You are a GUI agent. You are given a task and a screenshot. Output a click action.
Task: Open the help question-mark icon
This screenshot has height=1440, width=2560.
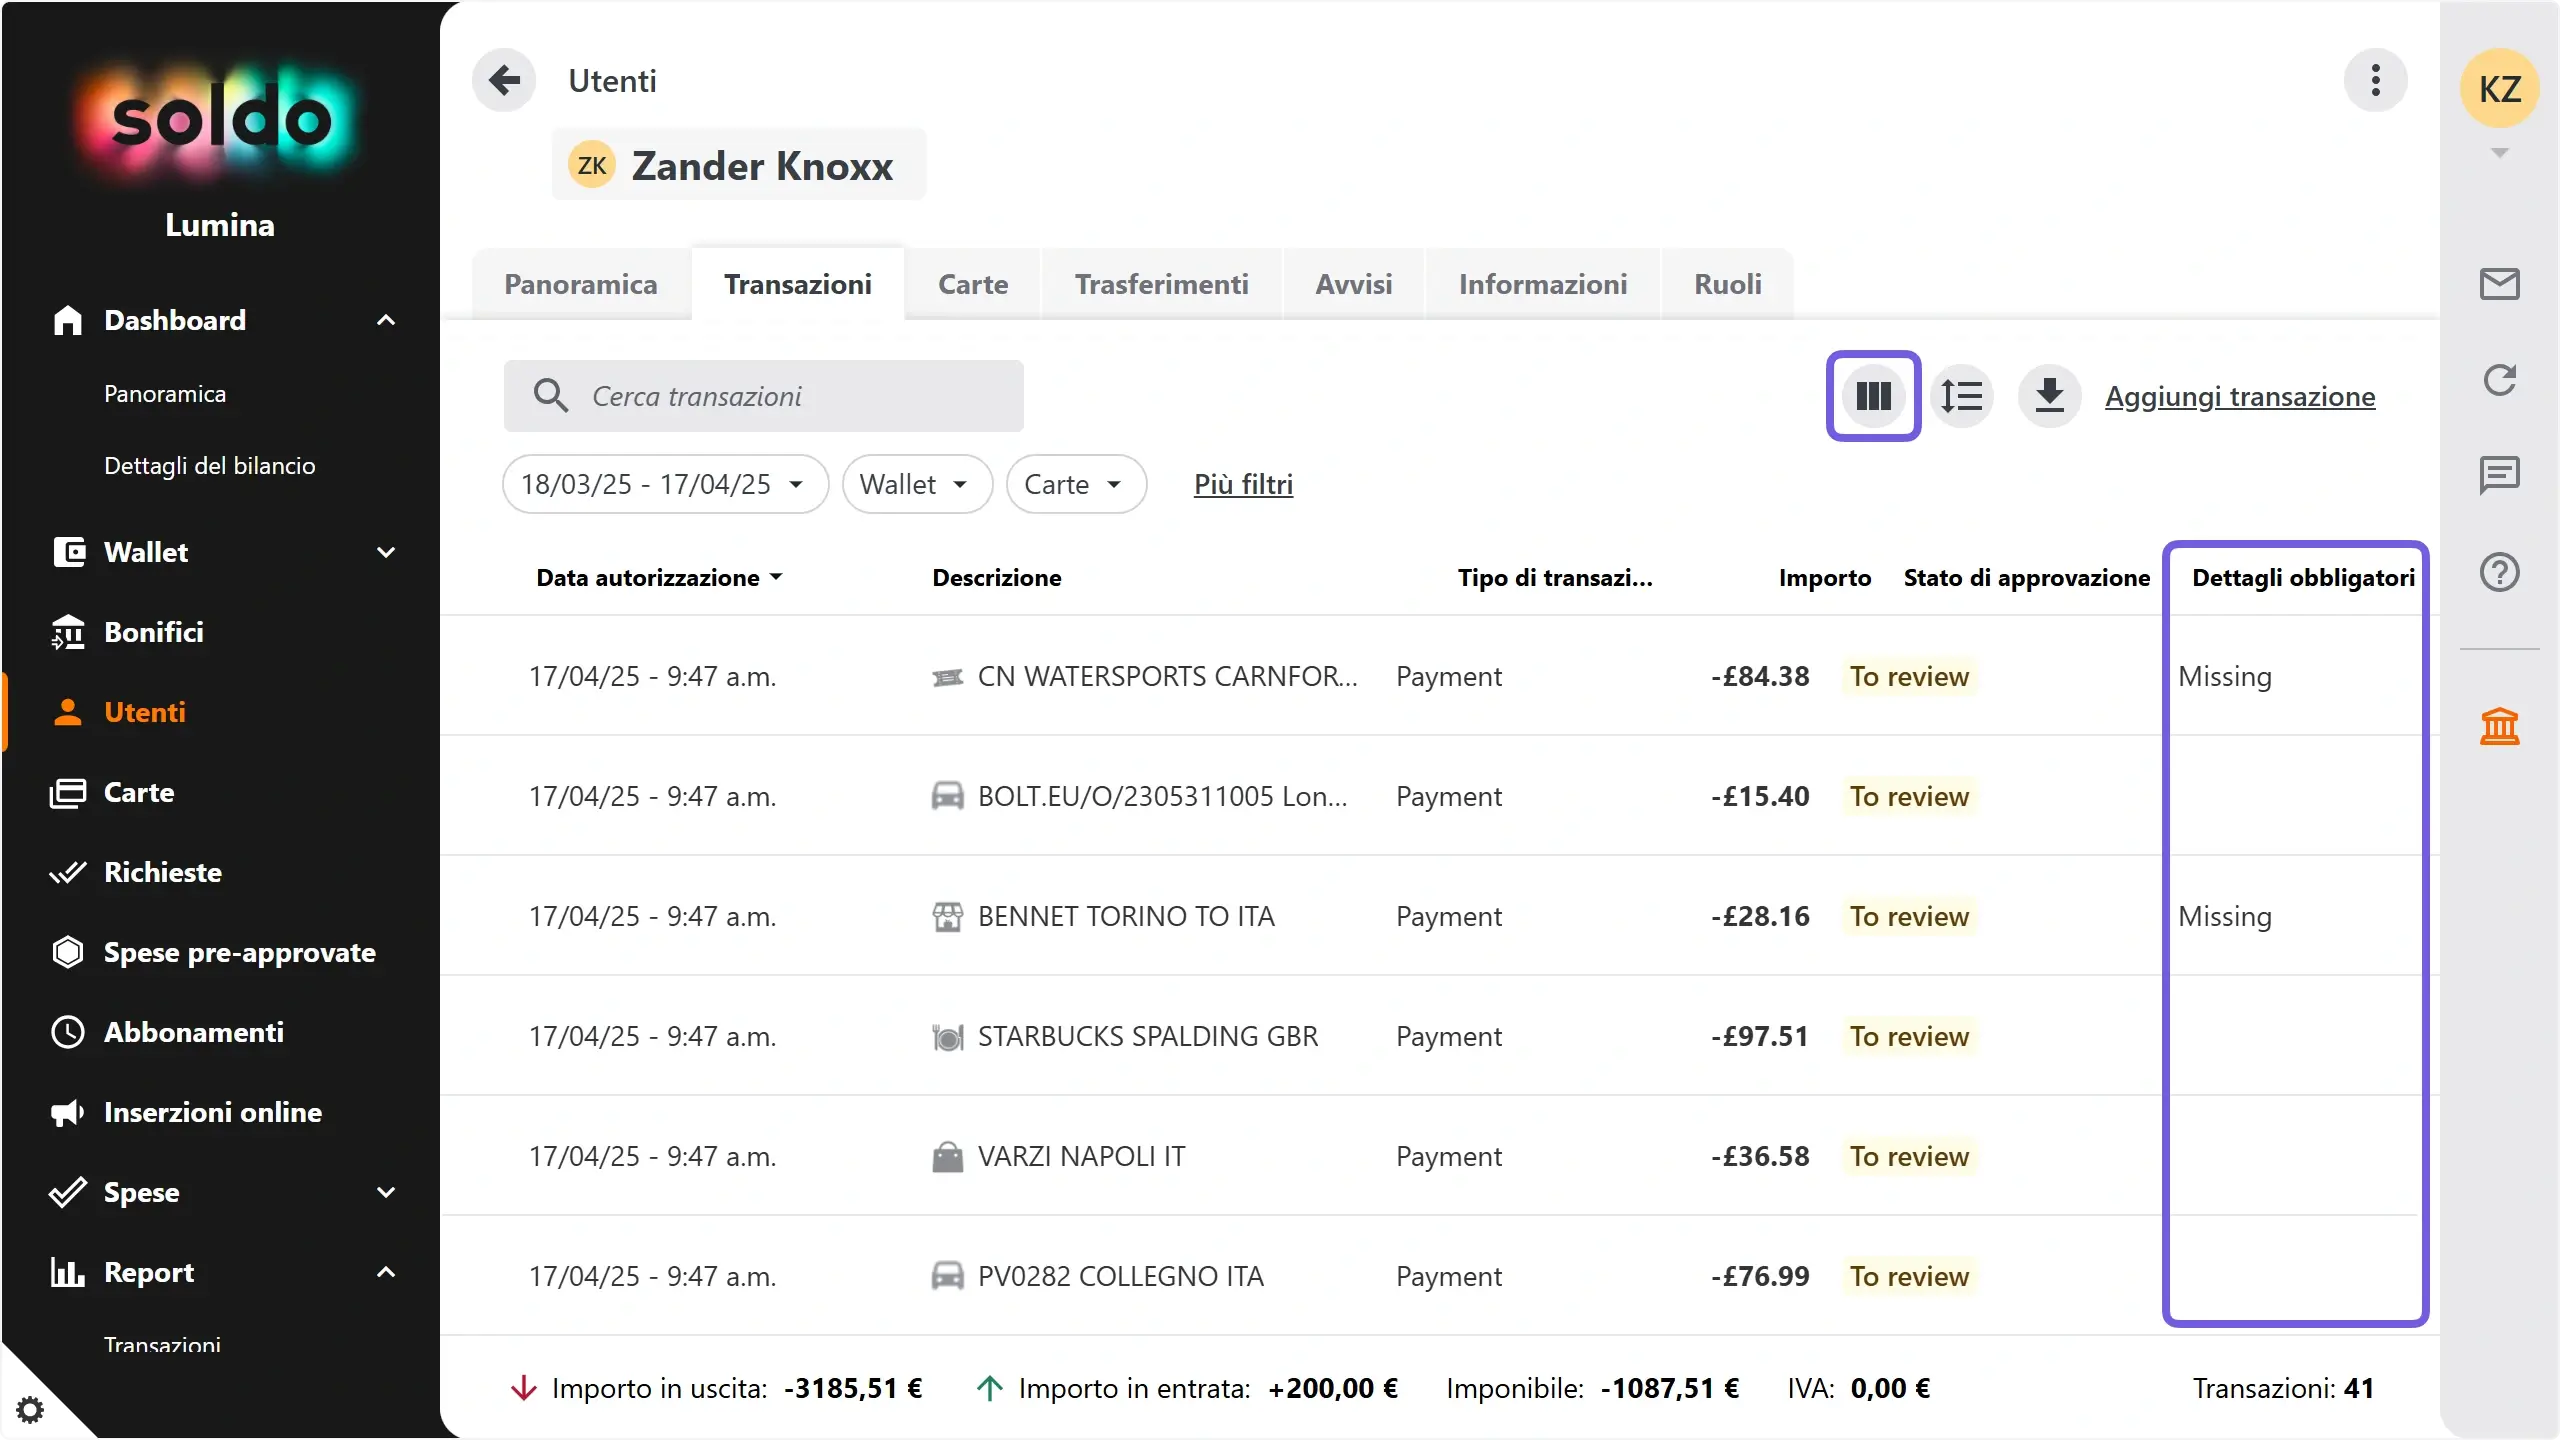point(2499,572)
